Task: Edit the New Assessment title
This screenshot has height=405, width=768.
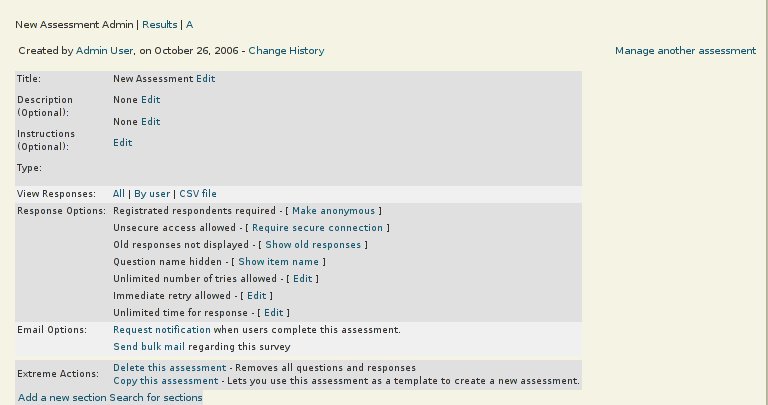Action: point(205,78)
